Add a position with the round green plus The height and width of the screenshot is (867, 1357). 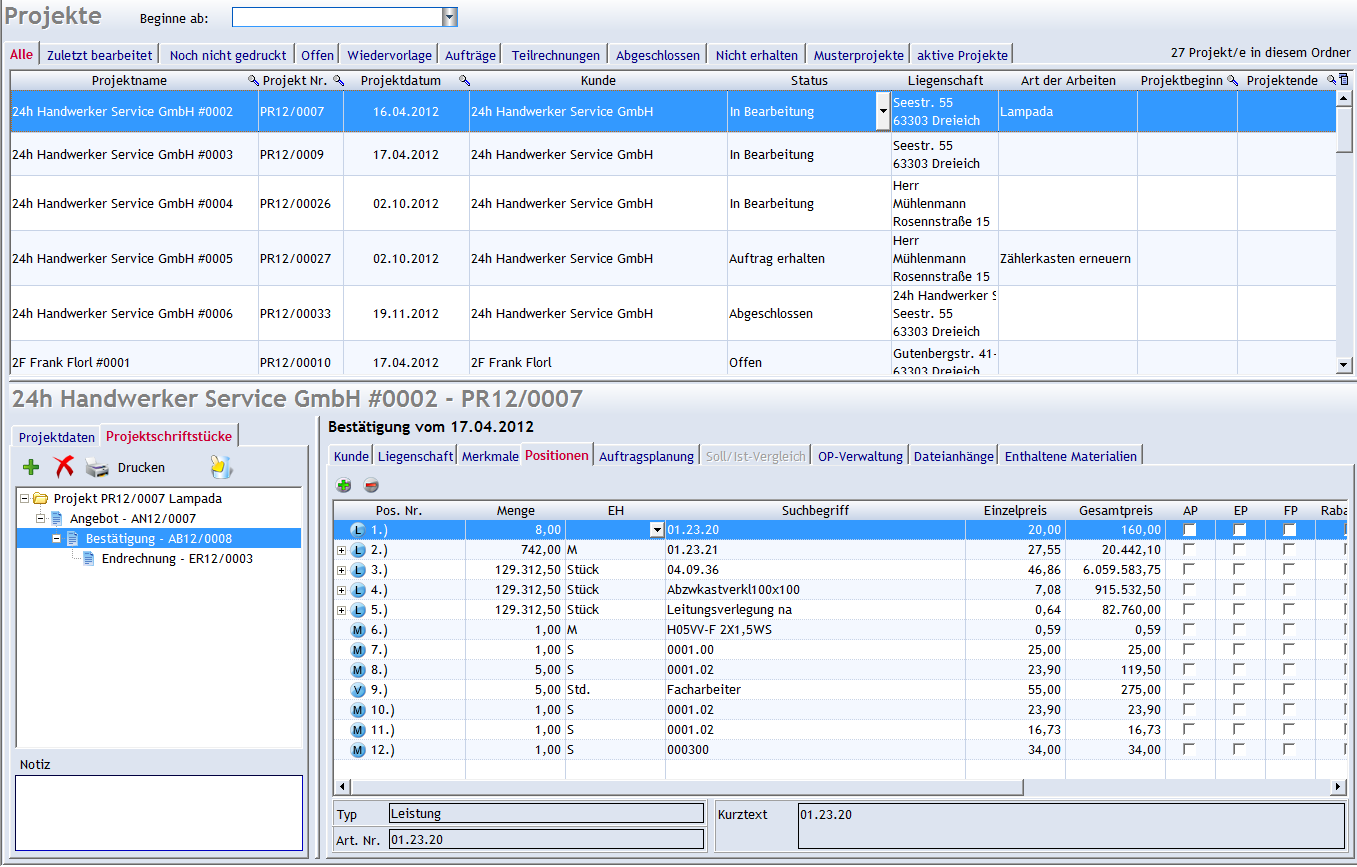(x=344, y=486)
